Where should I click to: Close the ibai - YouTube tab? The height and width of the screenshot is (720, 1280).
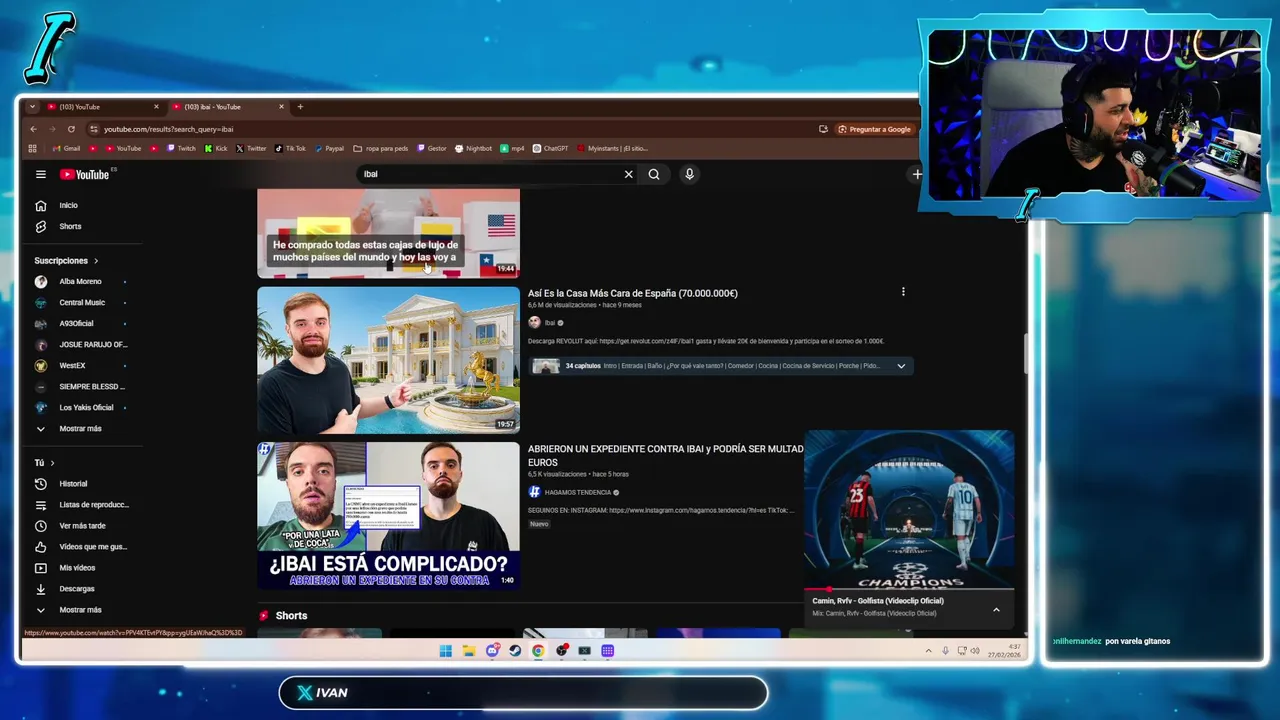point(281,107)
